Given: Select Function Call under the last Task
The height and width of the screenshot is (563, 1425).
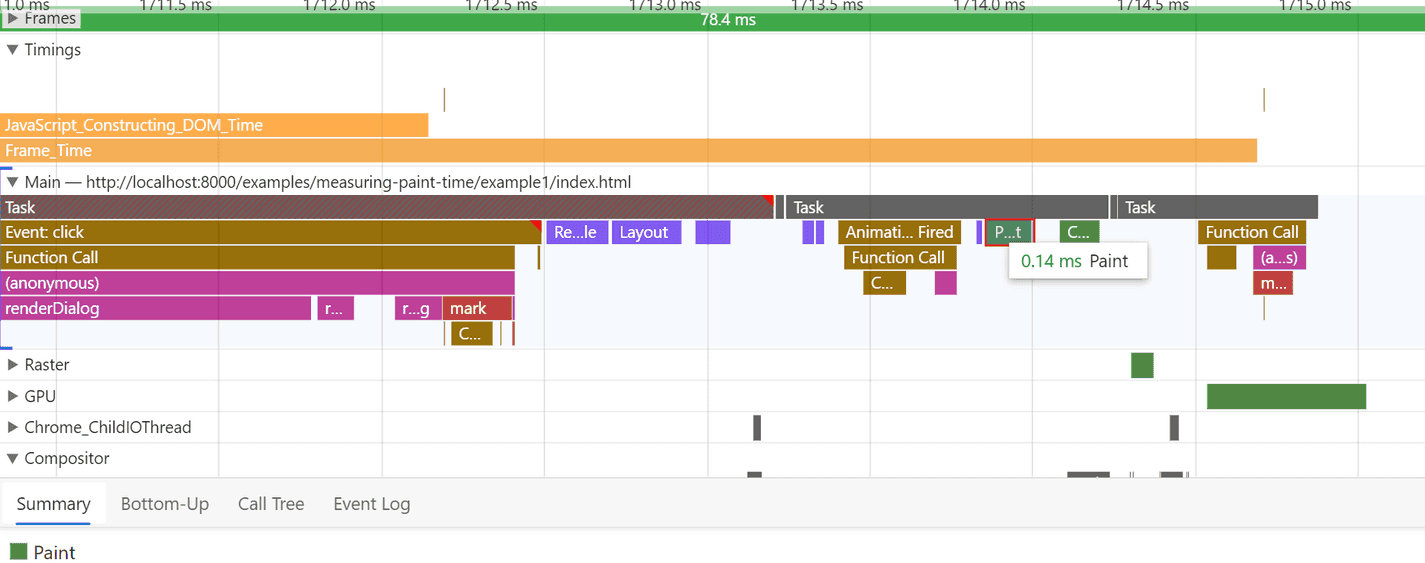Looking at the screenshot, I should point(1252,232).
